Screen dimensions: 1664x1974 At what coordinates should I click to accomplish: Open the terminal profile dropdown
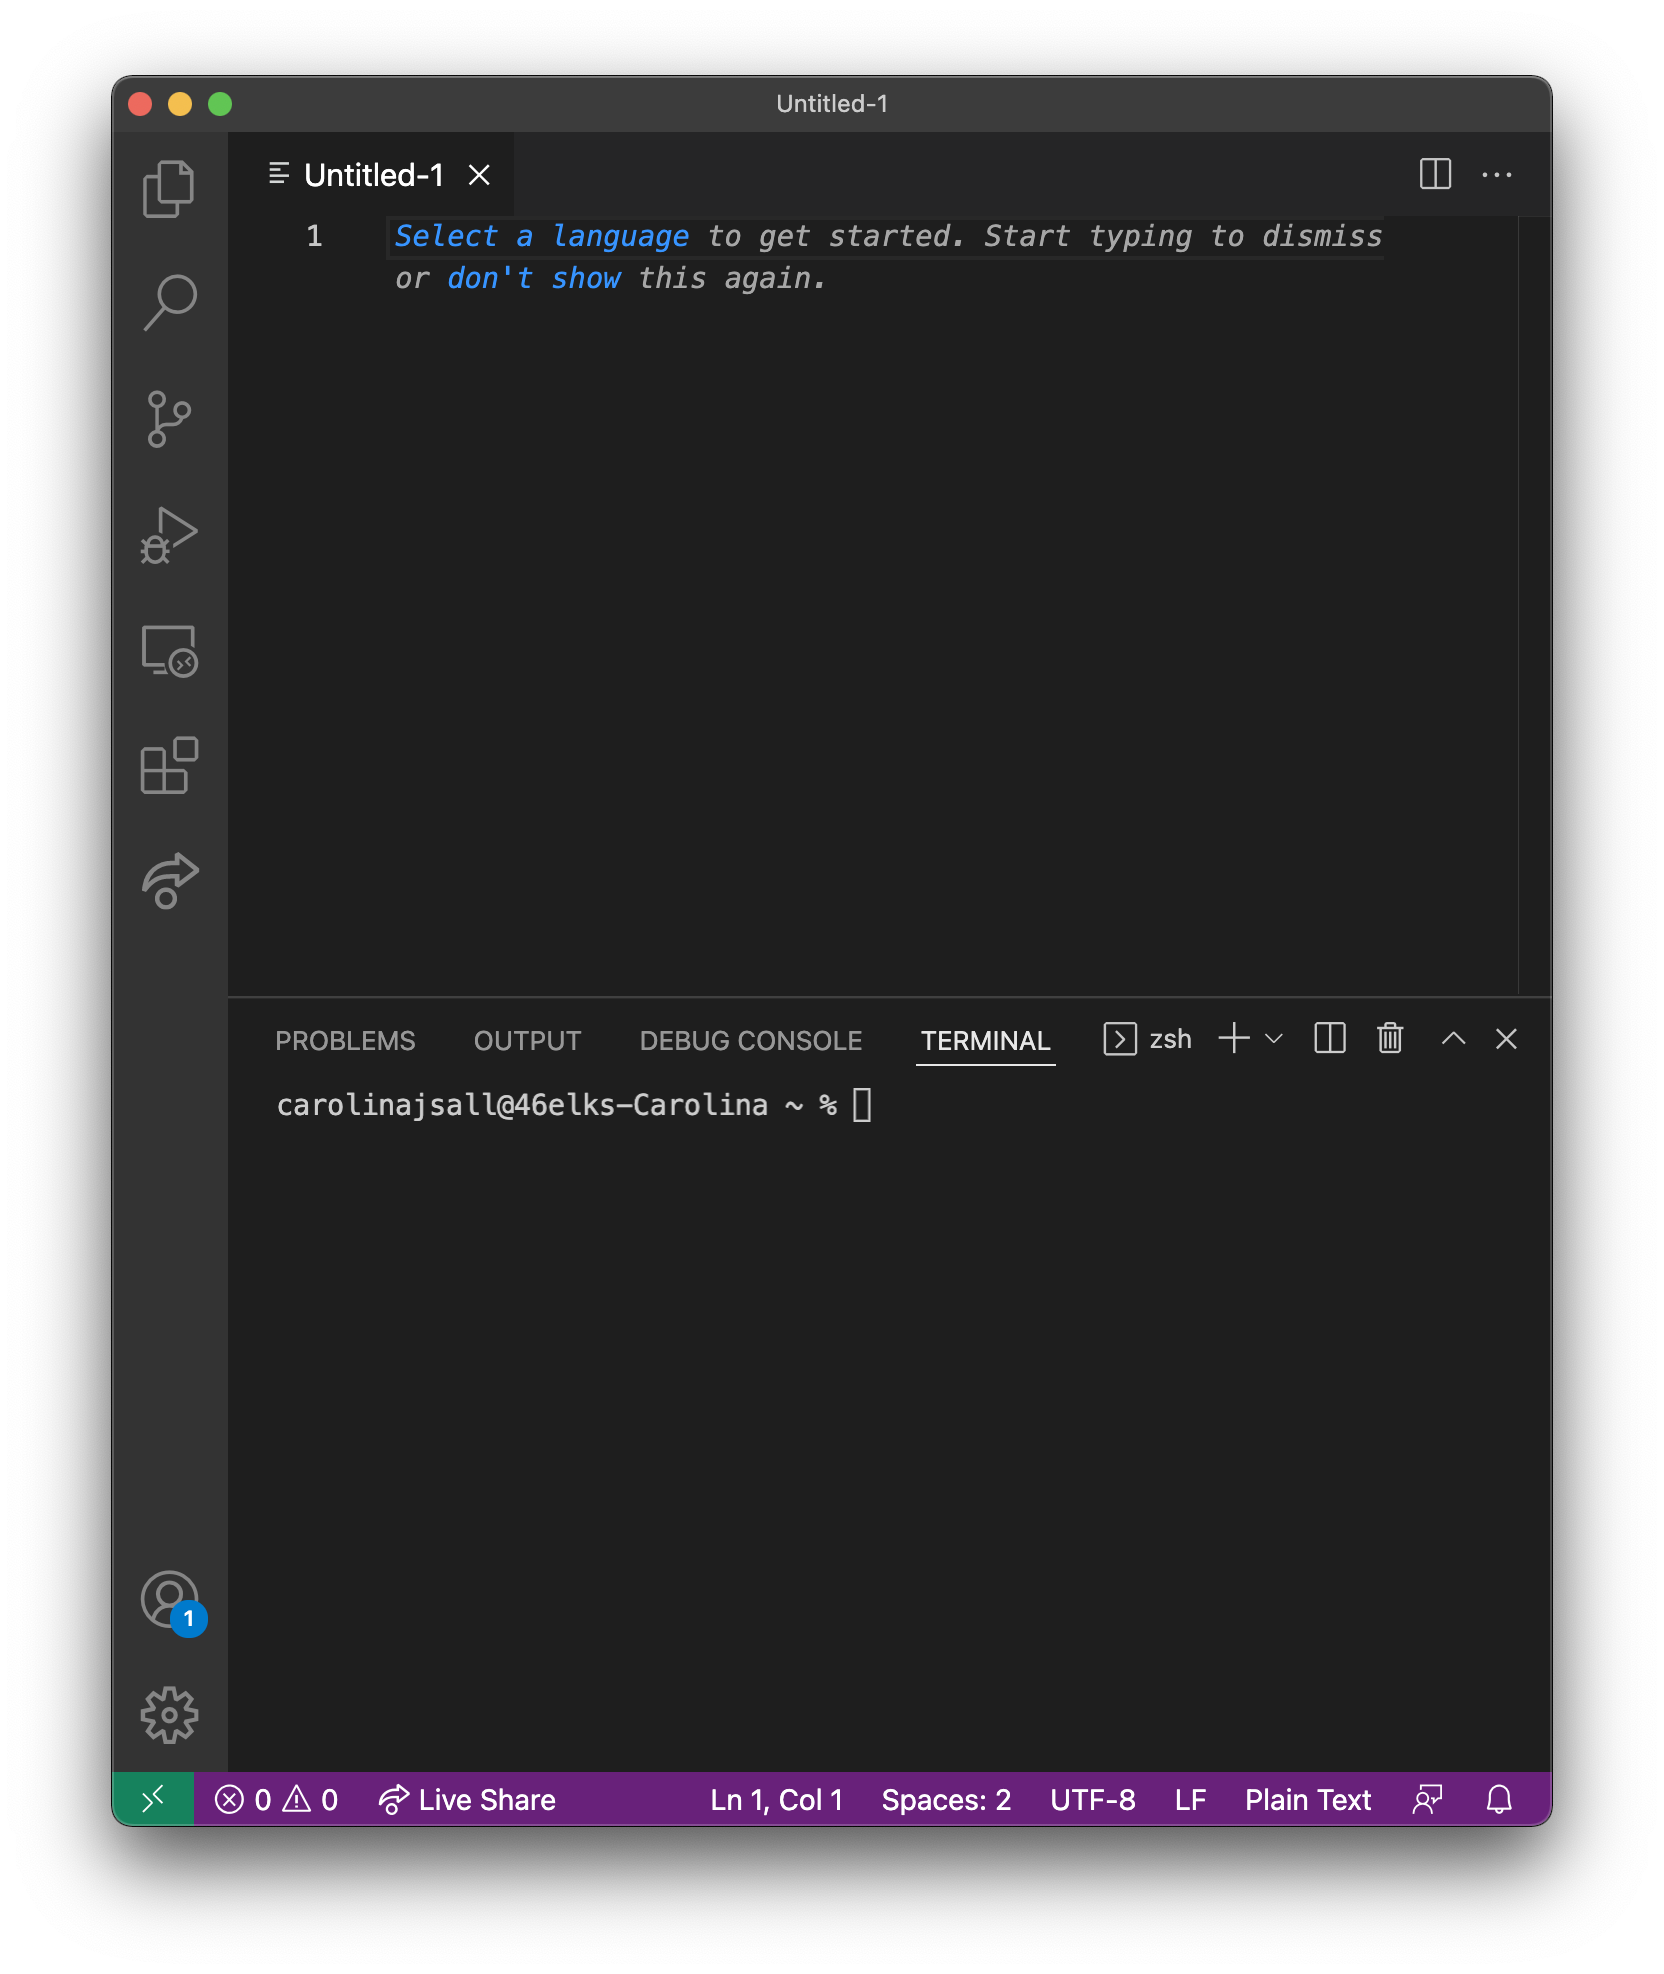(x=1273, y=1039)
